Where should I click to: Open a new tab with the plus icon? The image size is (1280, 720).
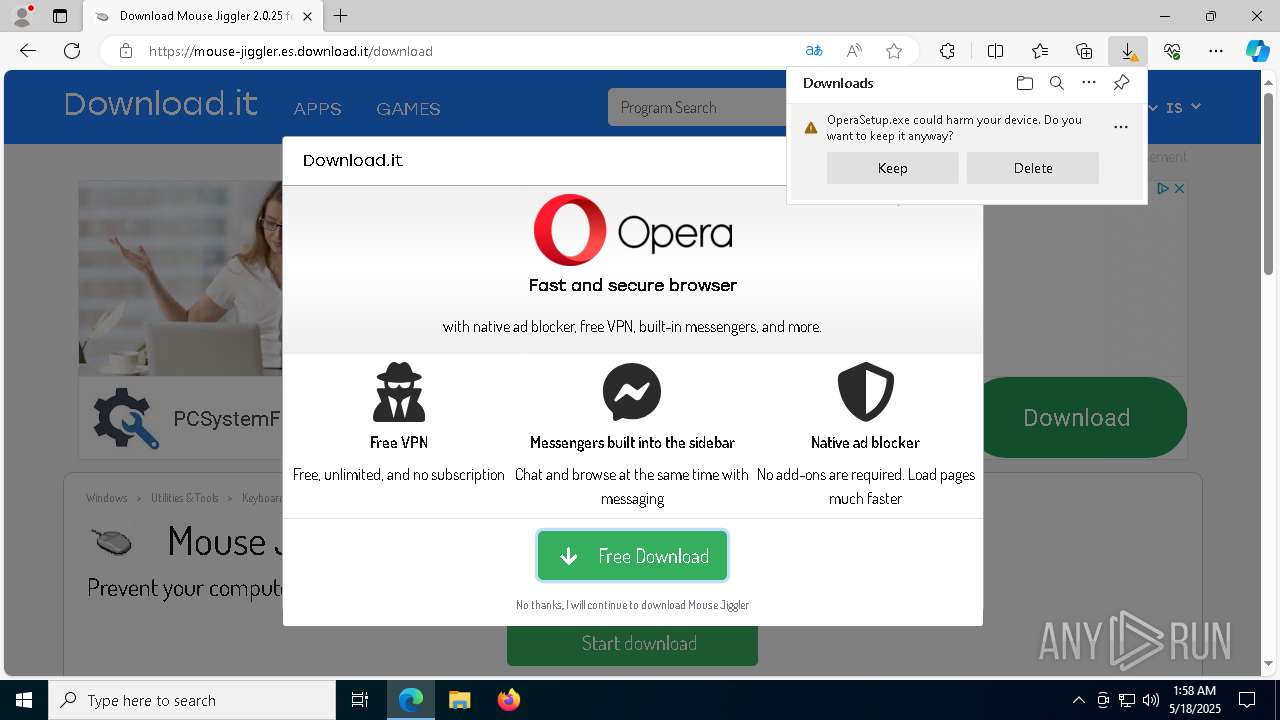coord(341,16)
